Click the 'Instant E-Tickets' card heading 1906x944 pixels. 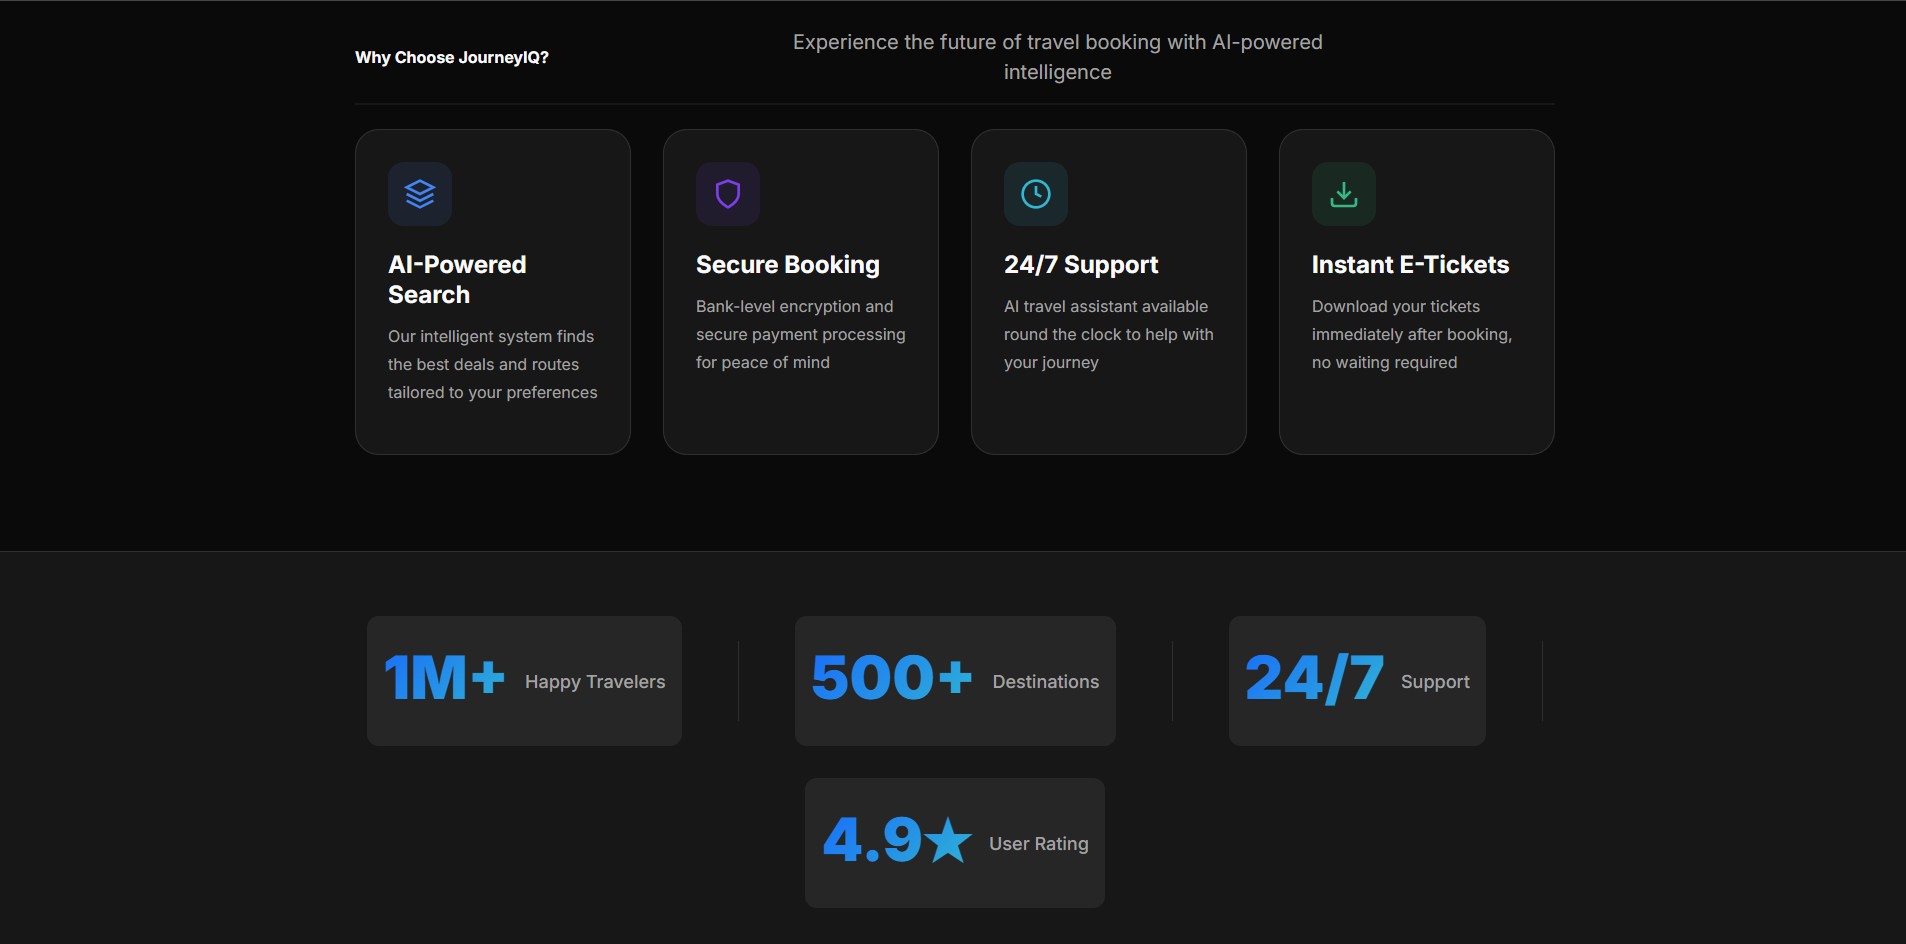(x=1410, y=264)
